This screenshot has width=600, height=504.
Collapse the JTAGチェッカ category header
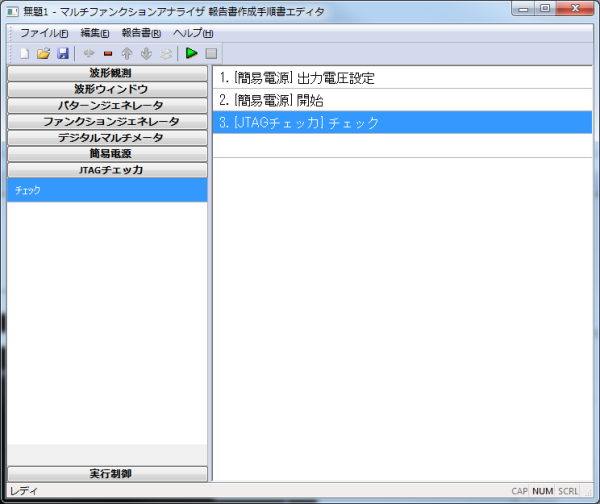pos(108,170)
